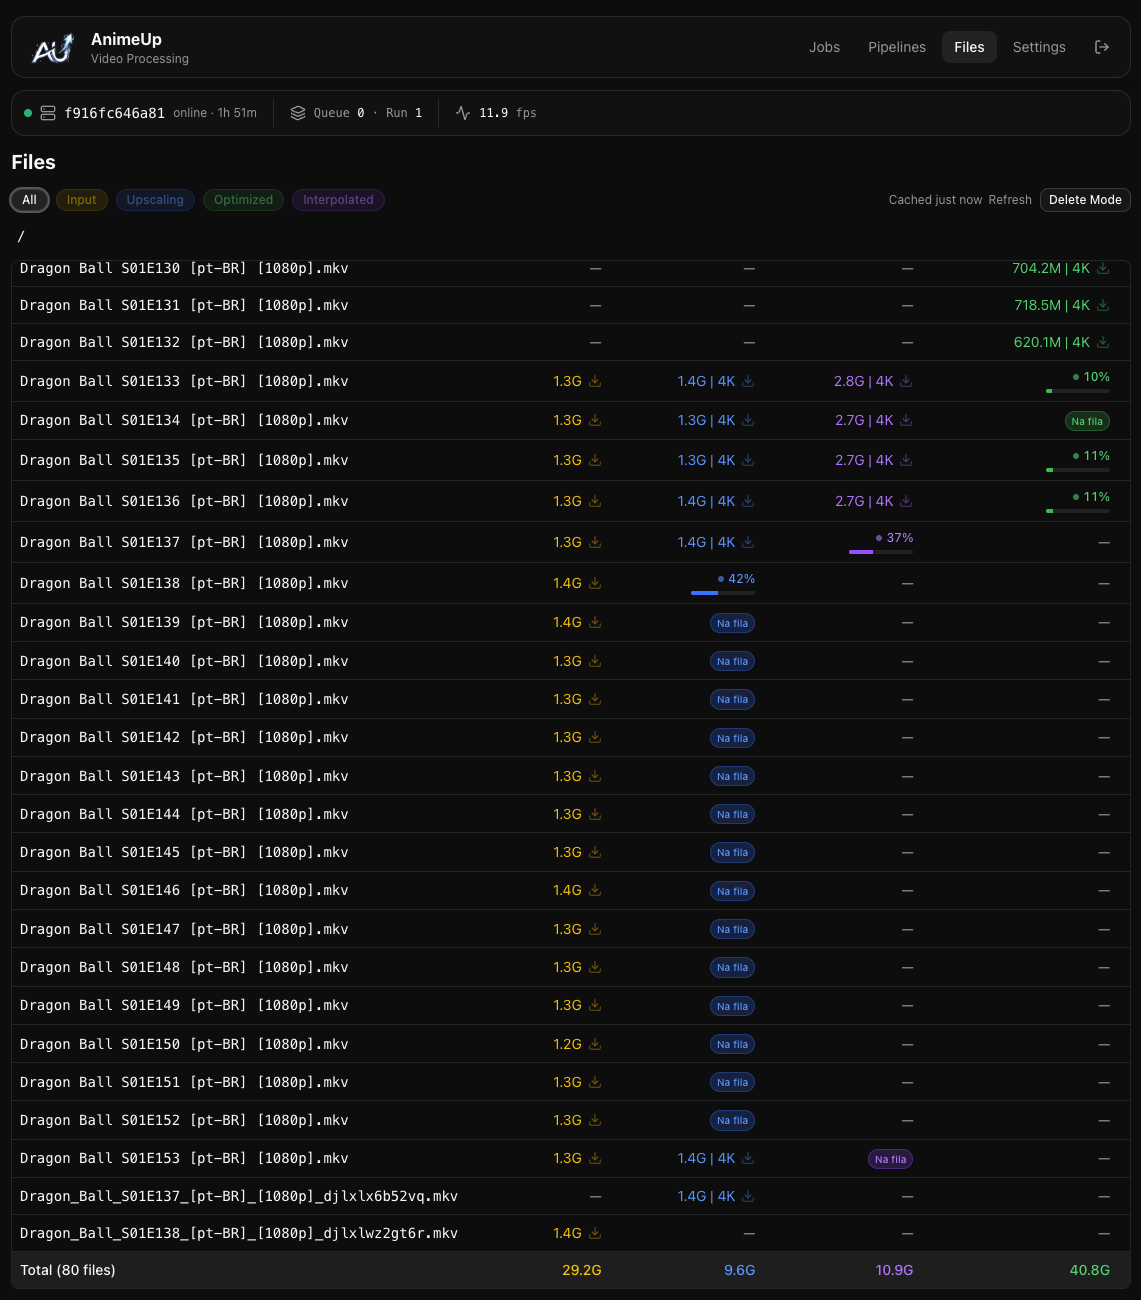Click Na fila badge for S01E152
The width and height of the screenshot is (1141, 1300).
tap(732, 1121)
